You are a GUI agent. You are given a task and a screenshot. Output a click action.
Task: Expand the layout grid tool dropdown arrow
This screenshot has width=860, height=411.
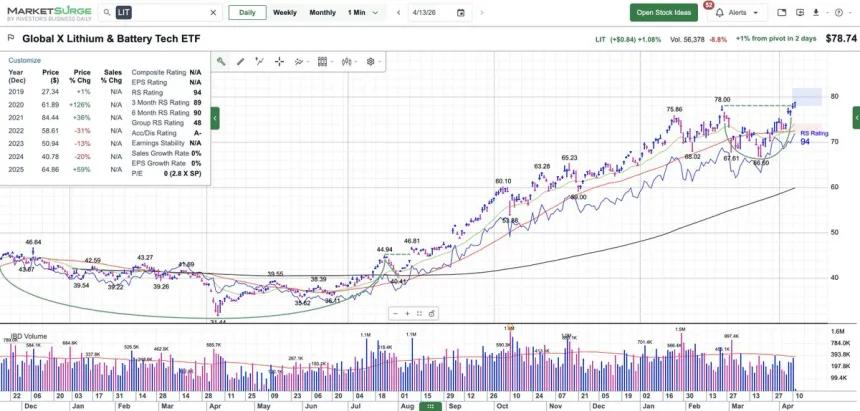coord(332,62)
